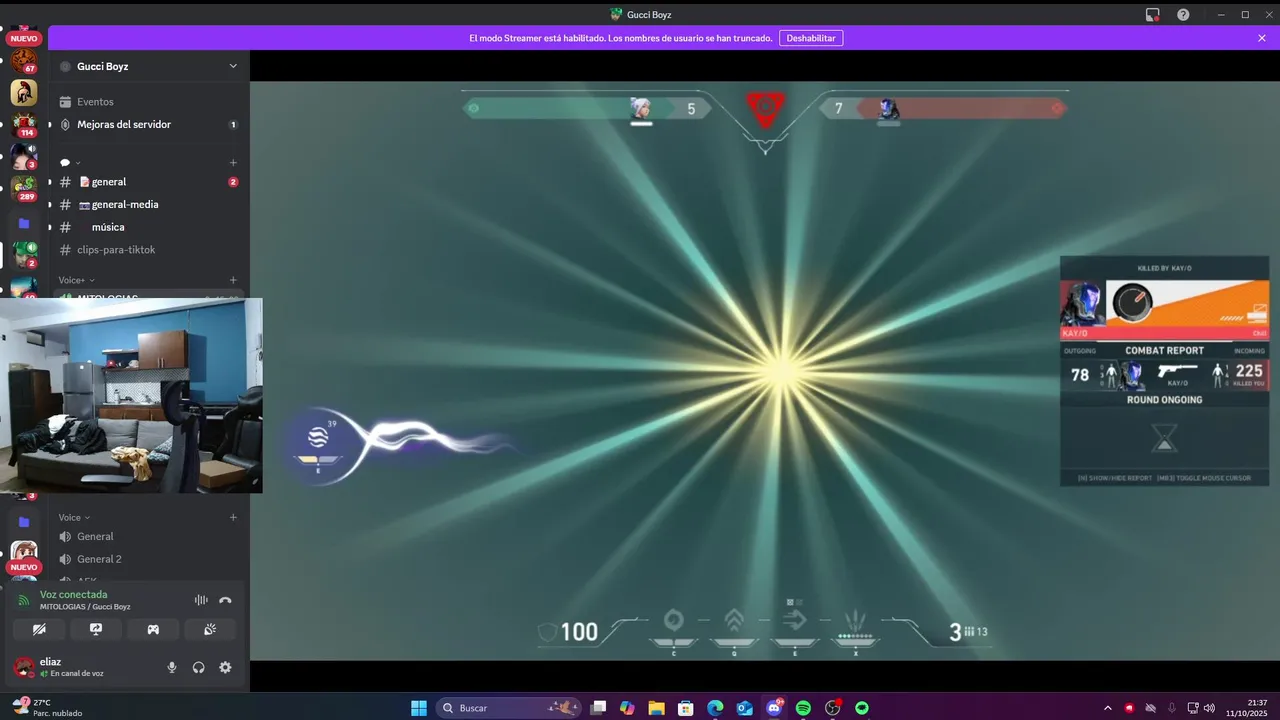Open activities with the gamepad icon
The width and height of the screenshot is (1280, 720).
(153, 629)
